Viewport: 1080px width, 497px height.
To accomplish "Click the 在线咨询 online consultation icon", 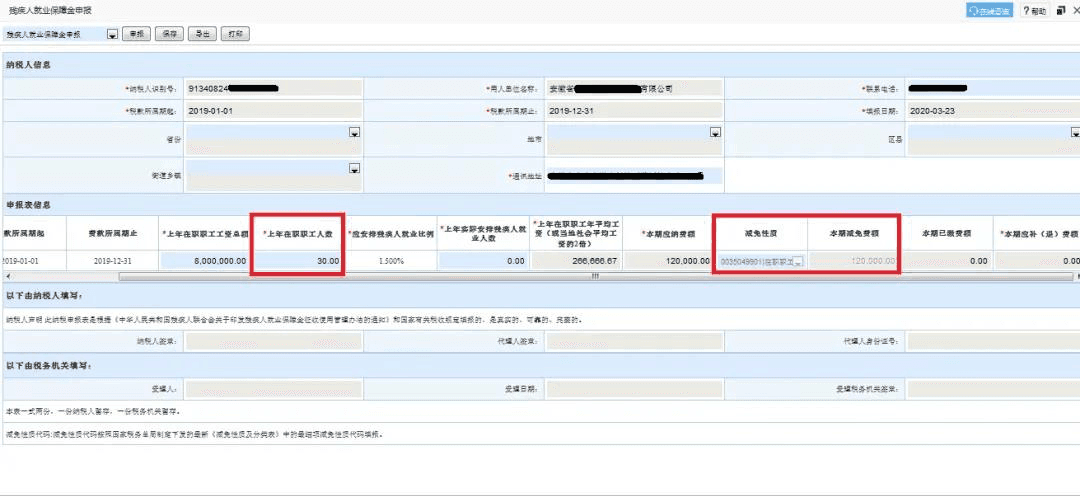I will (988, 11).
